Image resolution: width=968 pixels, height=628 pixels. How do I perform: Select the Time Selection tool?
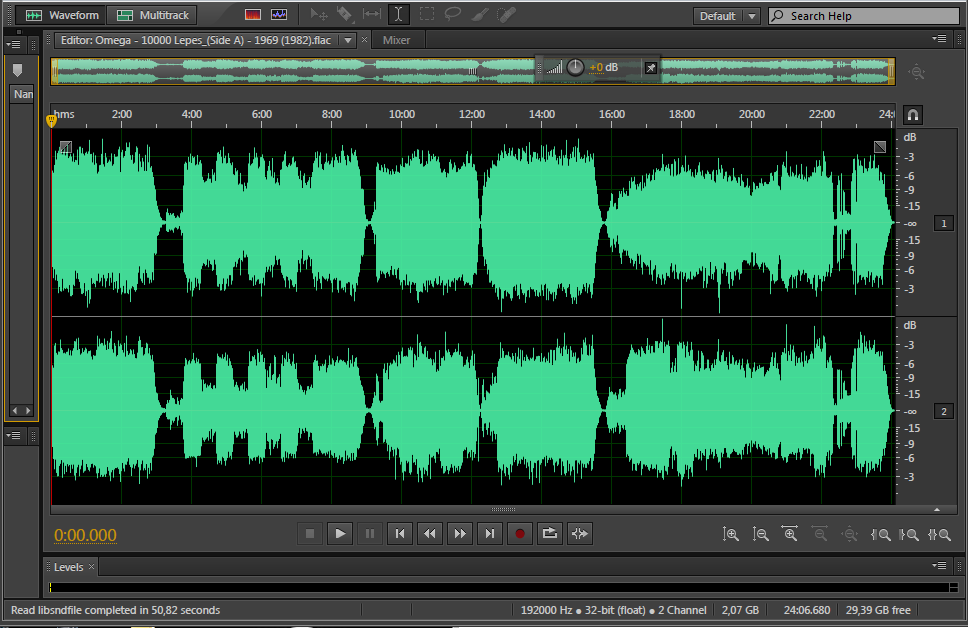coord(399,14)
